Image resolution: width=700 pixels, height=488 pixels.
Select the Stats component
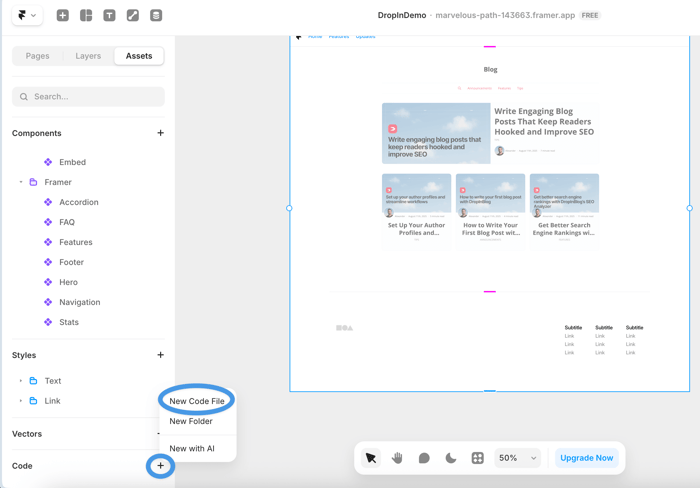point(69,322)
